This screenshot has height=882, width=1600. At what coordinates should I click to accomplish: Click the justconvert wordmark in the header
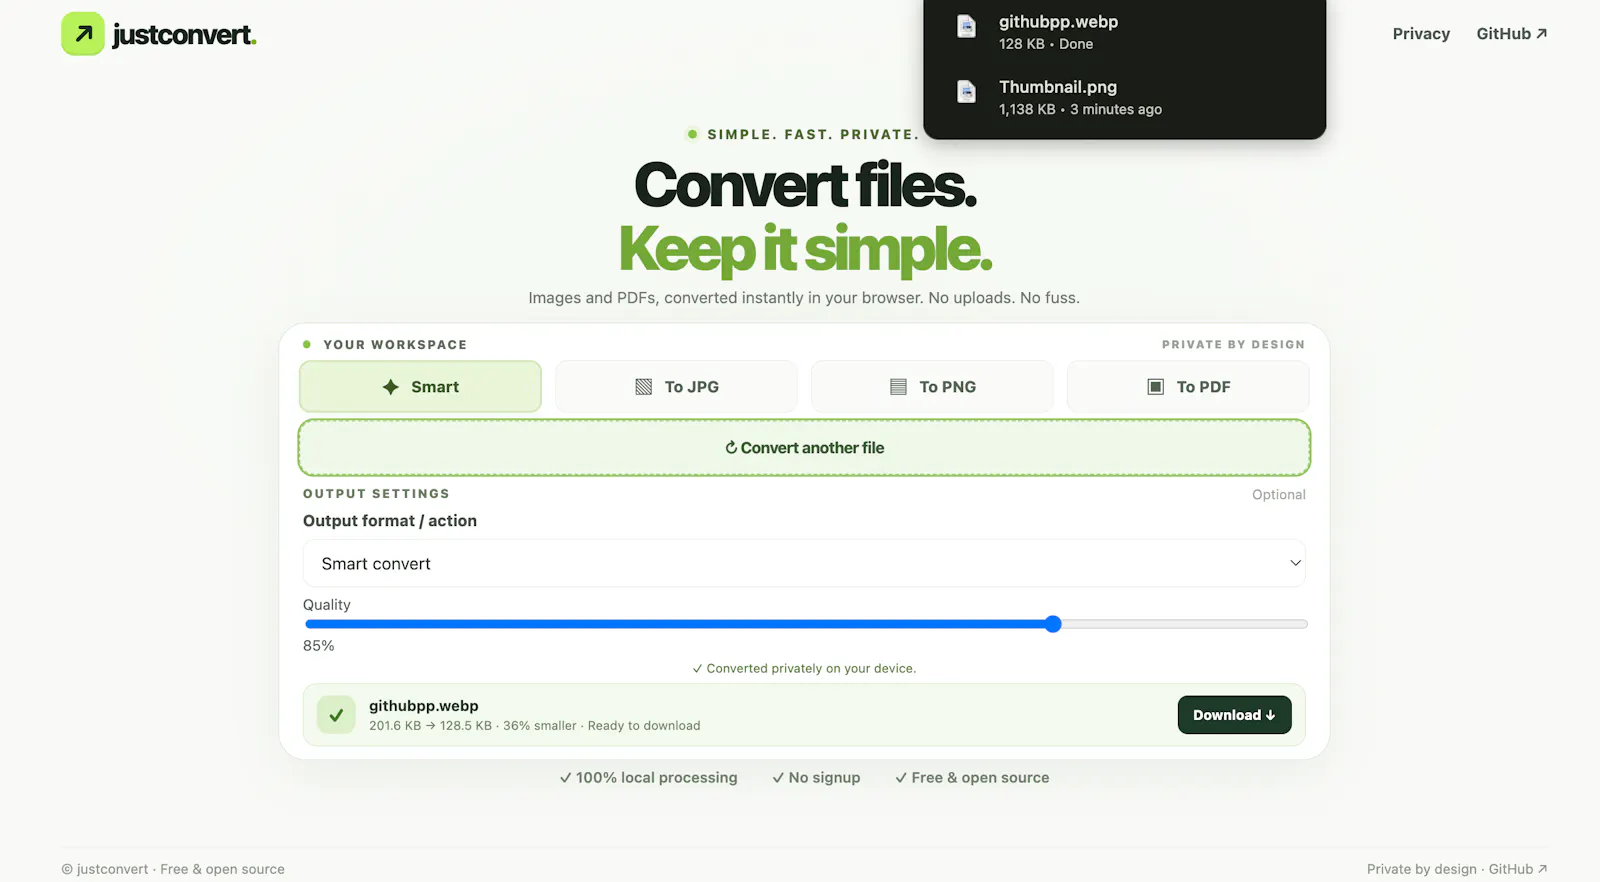[x=184, y=35]
